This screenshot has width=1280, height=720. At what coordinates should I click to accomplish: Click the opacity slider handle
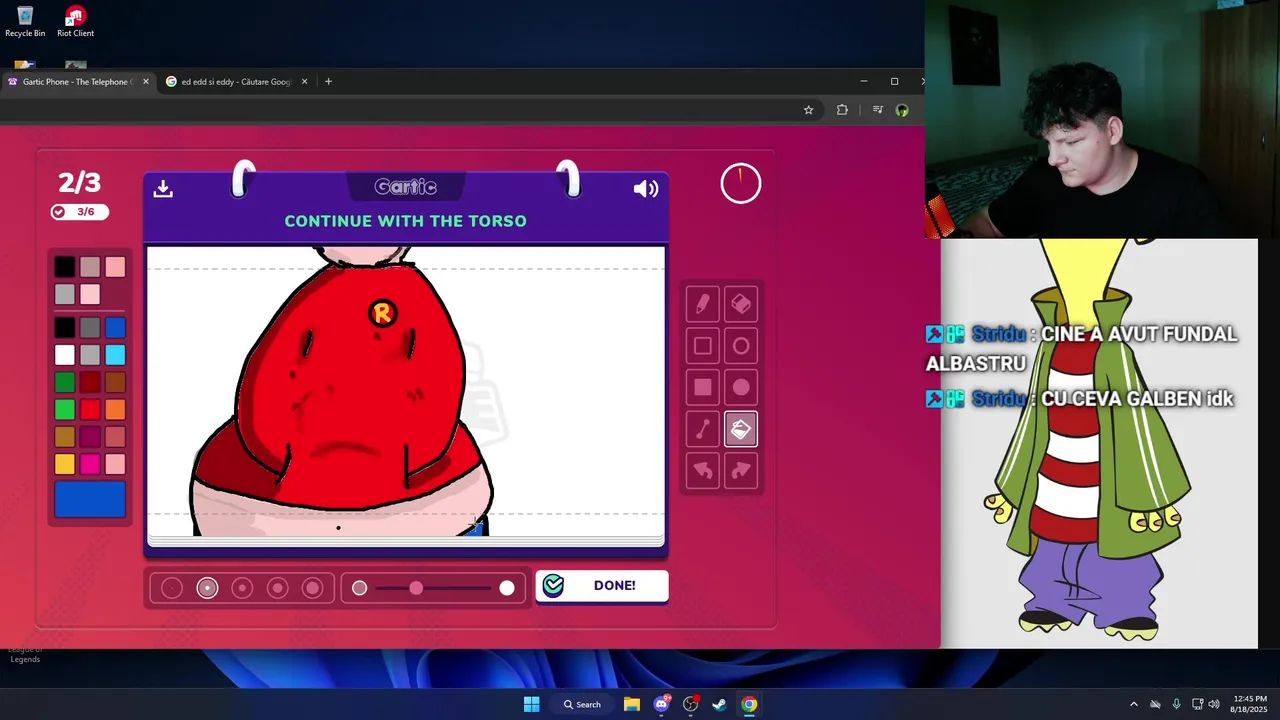coord(416,588)
